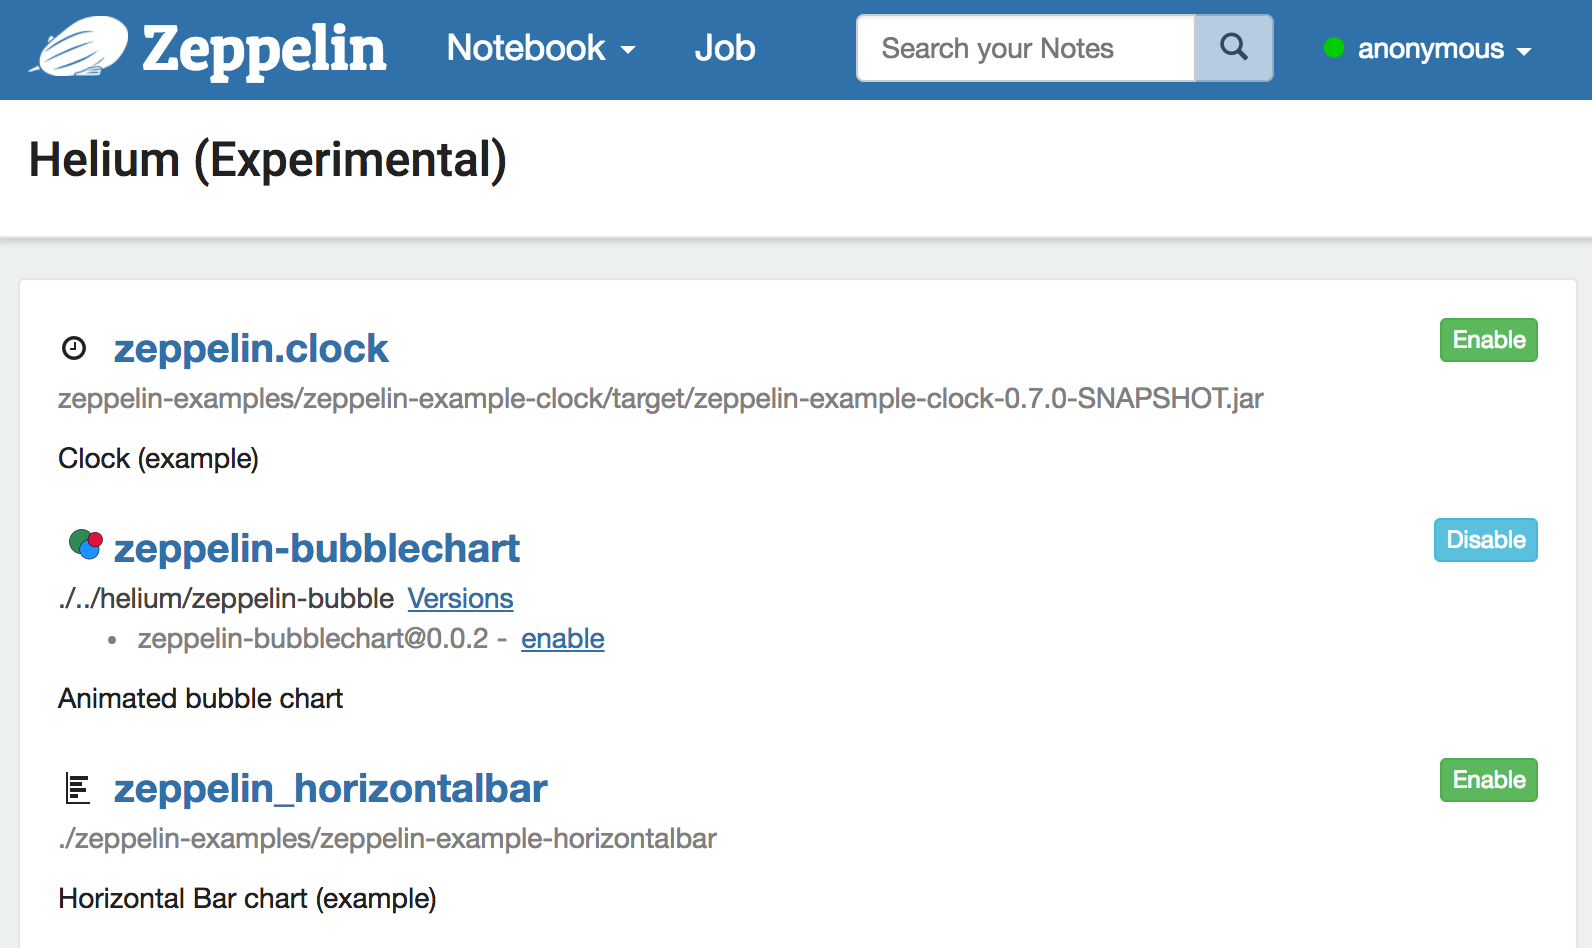Click the Zeppelin home title text
The height and width of the screenshot is (948, 1592).
(x=264, y=48)
